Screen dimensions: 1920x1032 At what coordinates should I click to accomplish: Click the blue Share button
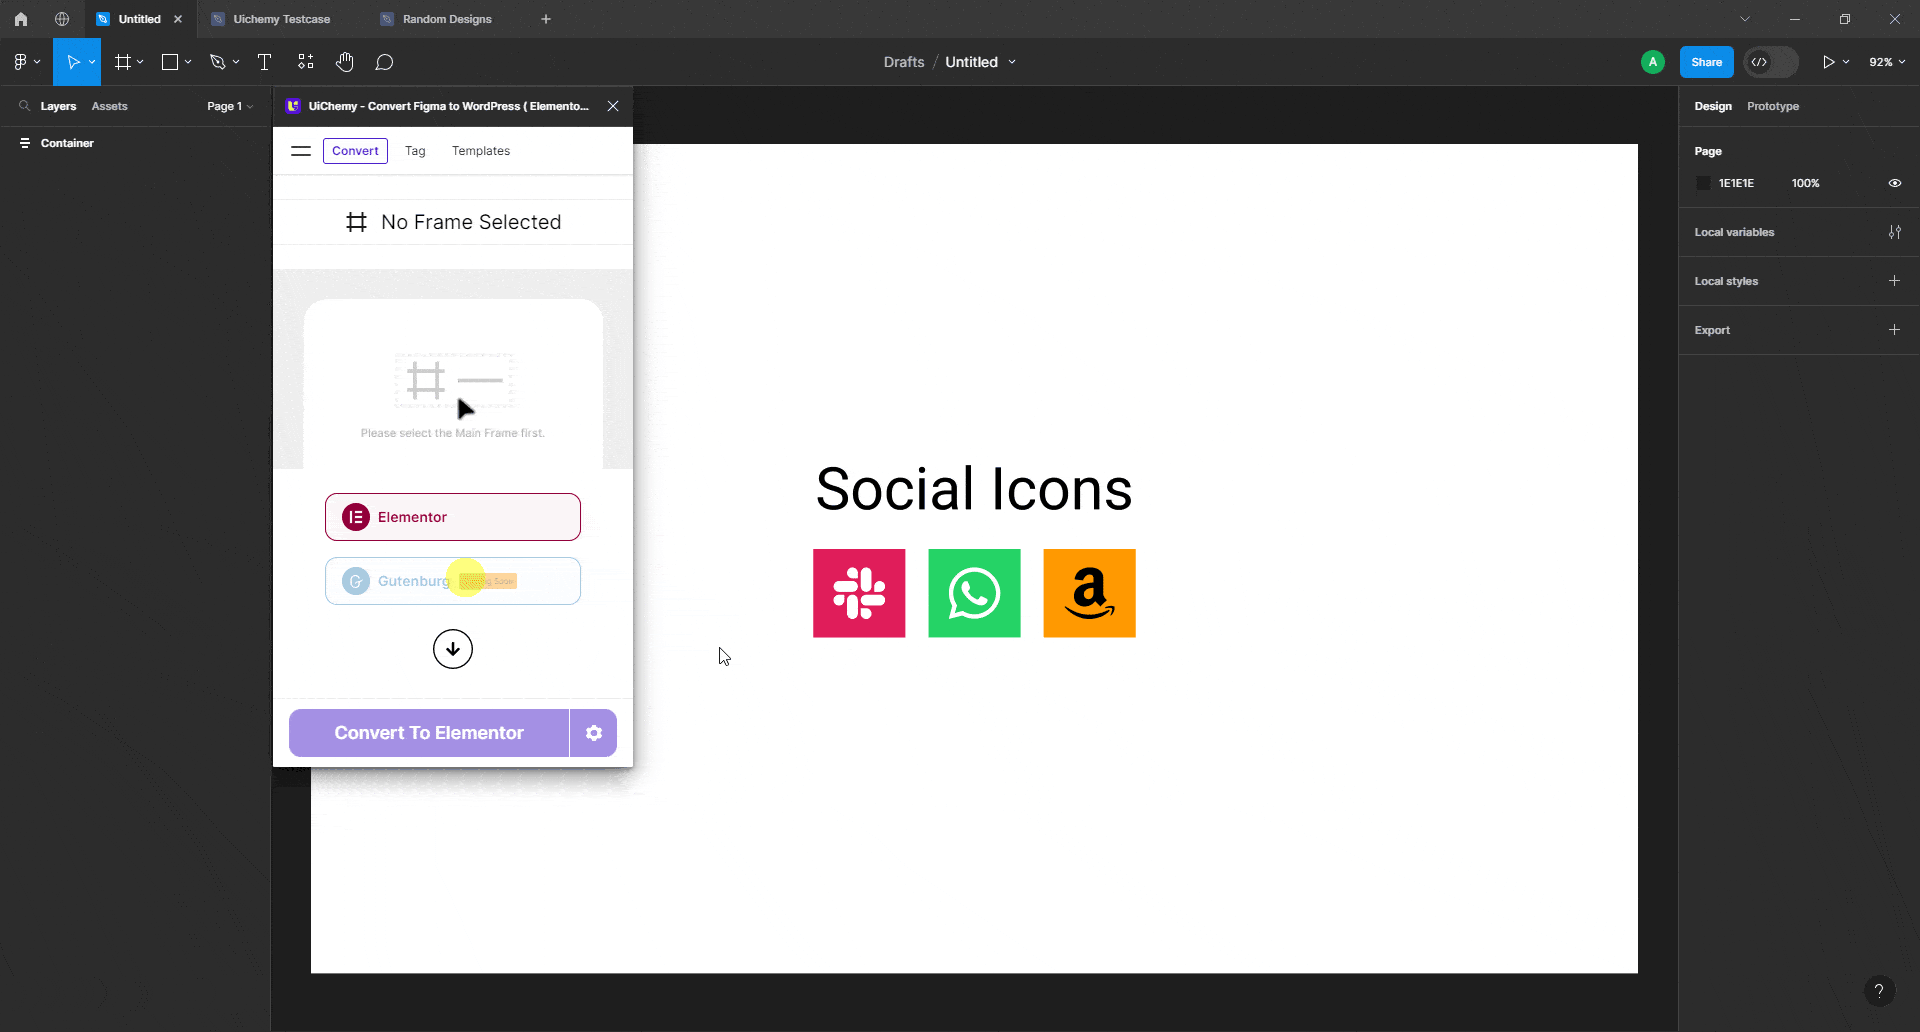tap(1706, 62)
